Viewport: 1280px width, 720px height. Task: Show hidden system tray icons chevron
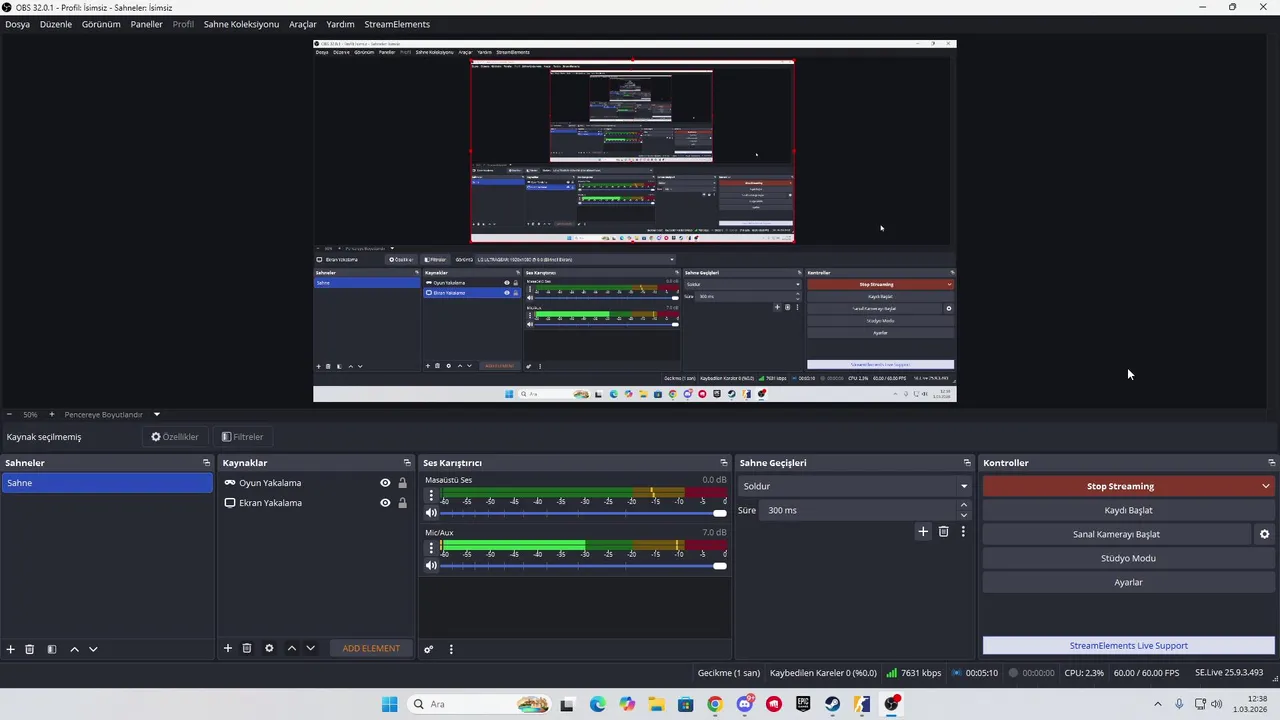pyautogui.click(x=1158, y=704)
